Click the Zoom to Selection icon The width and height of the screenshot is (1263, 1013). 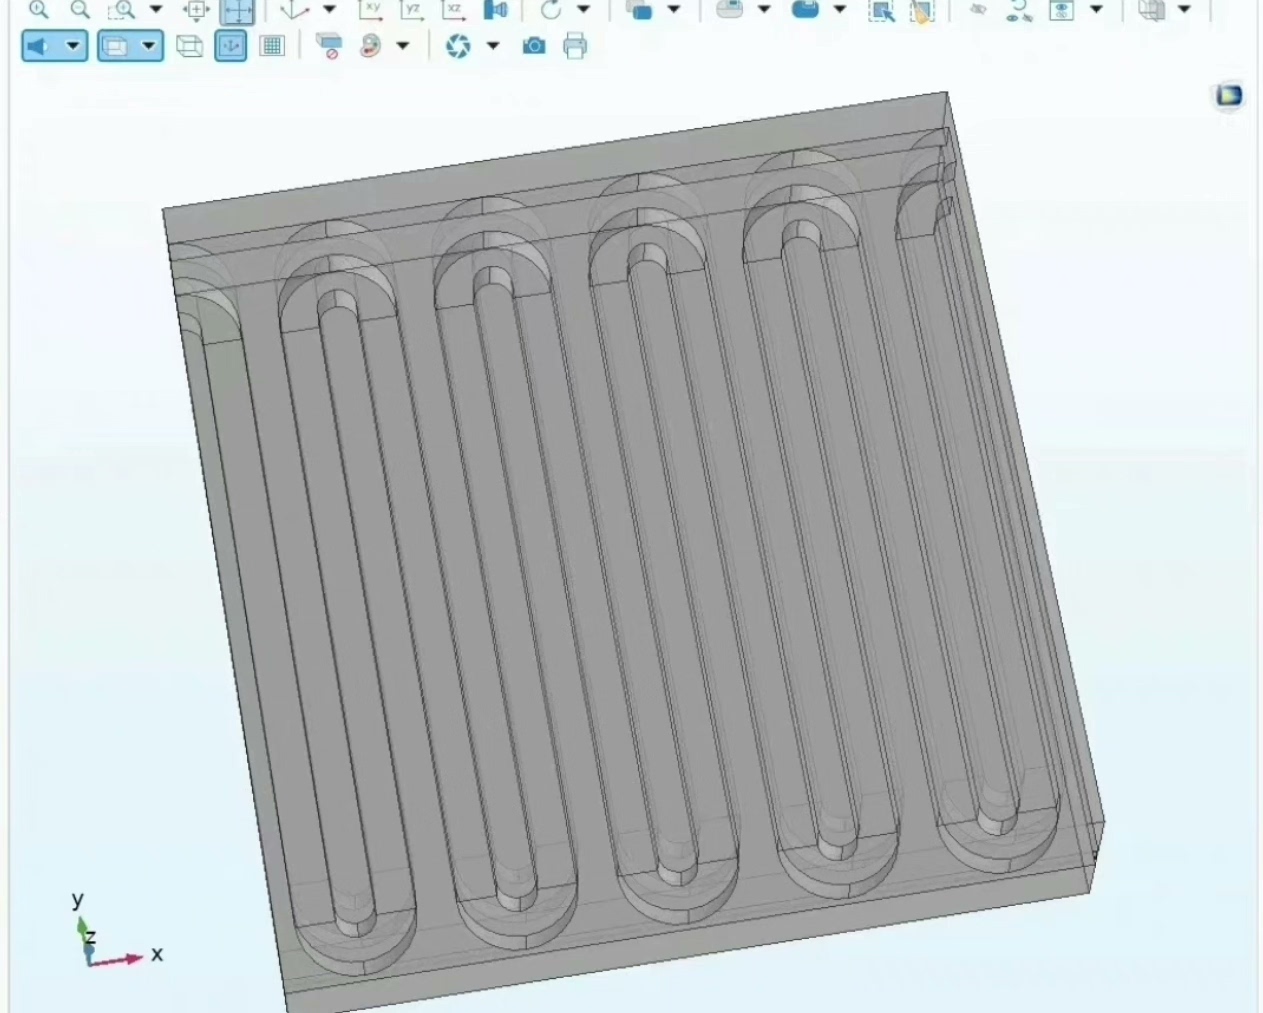point(196,10)
